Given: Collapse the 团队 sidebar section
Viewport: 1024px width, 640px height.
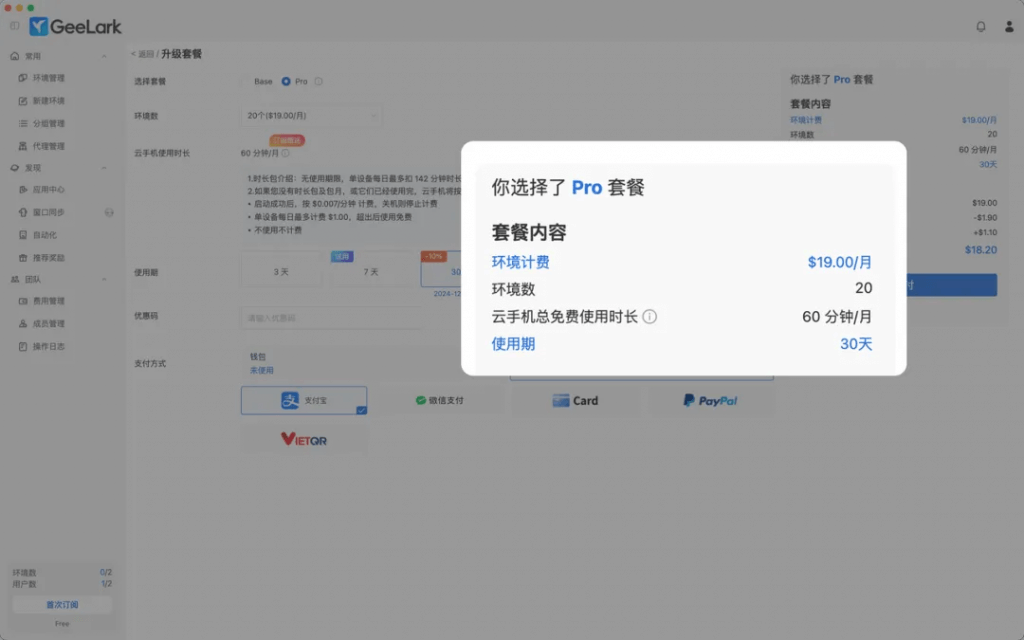Looking at the screenshot, I should 103,279.
